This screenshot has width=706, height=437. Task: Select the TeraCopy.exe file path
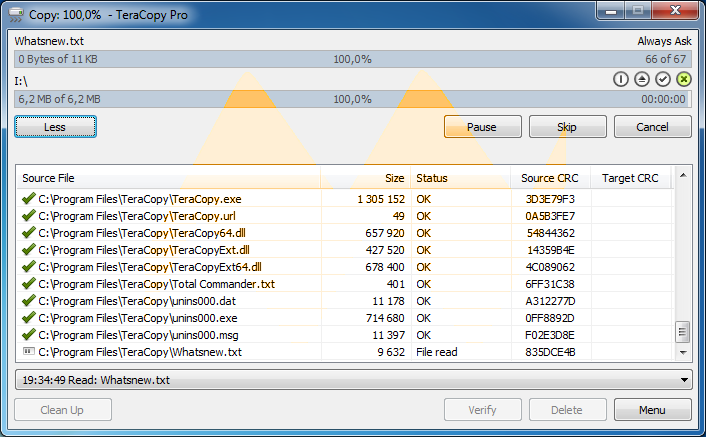pos(140,199)
